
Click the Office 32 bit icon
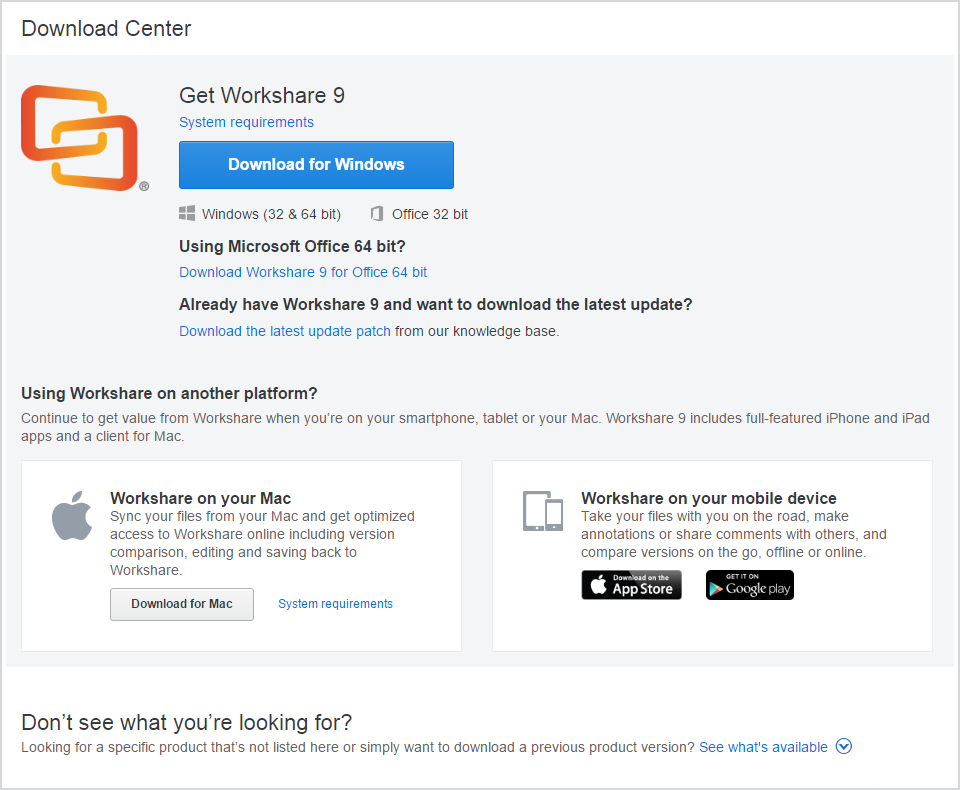[377, 214]
